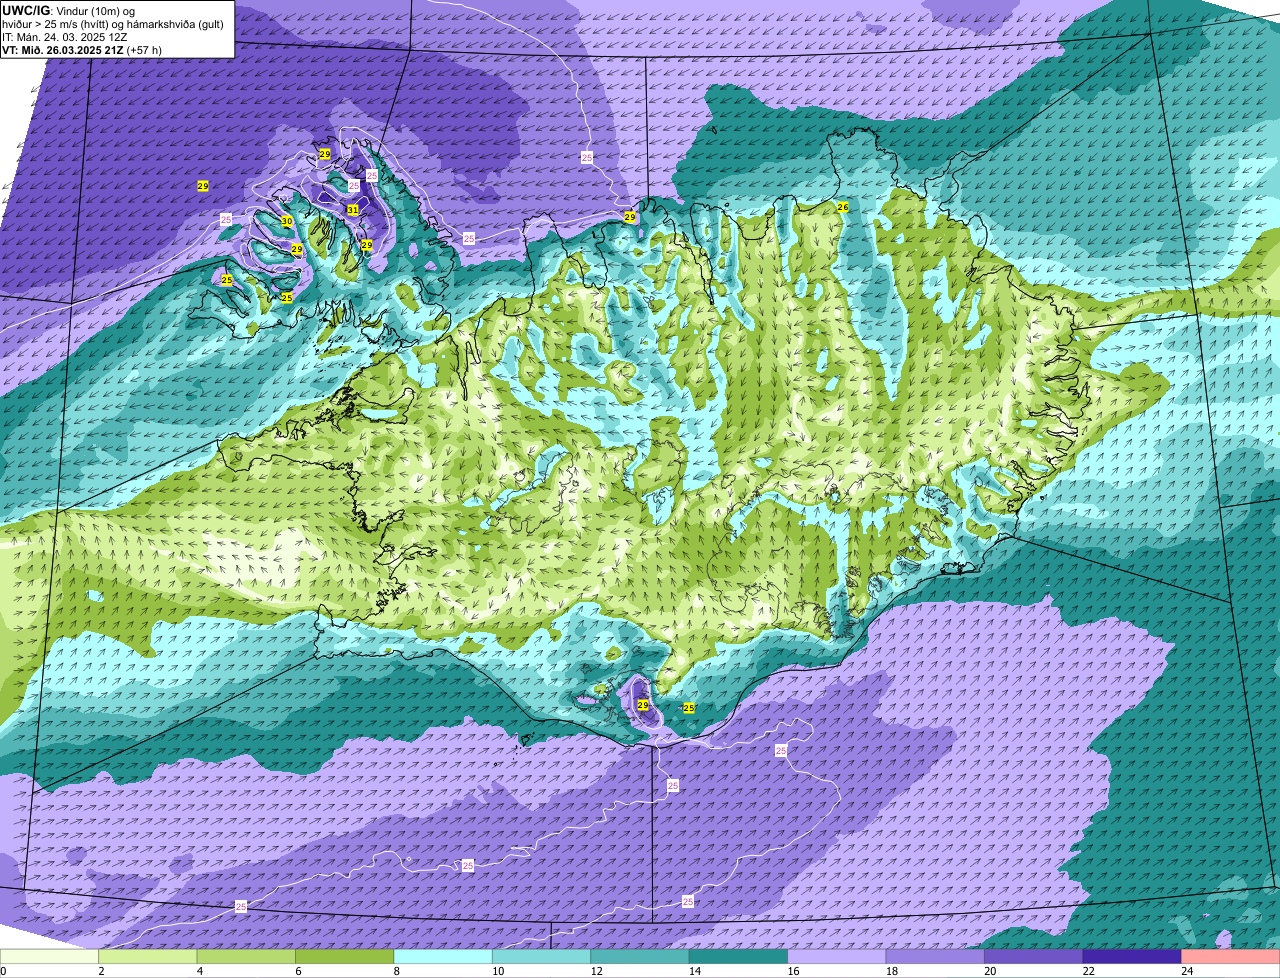Screen dimensions: 1280x978
Task: Click the title line "UWC/IG: Vindur (10m) og"
Action: (x=68, y=10)
